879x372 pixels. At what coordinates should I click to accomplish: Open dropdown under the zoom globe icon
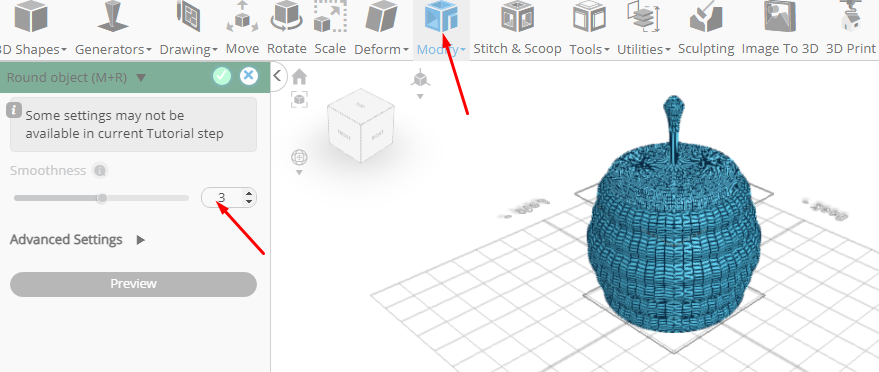[299, 173]
